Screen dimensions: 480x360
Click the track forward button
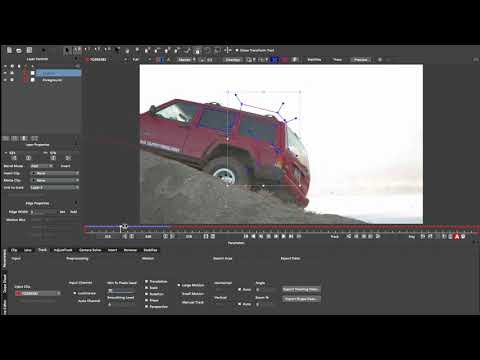click(x=378, y=236)
